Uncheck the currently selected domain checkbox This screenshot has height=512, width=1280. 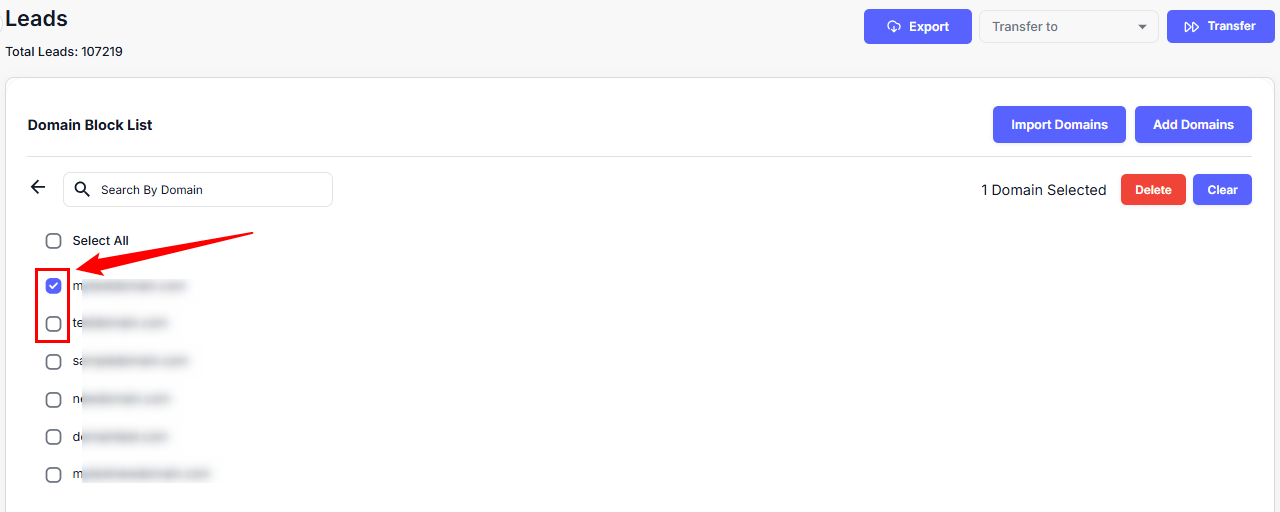click(x=54, y=286)
